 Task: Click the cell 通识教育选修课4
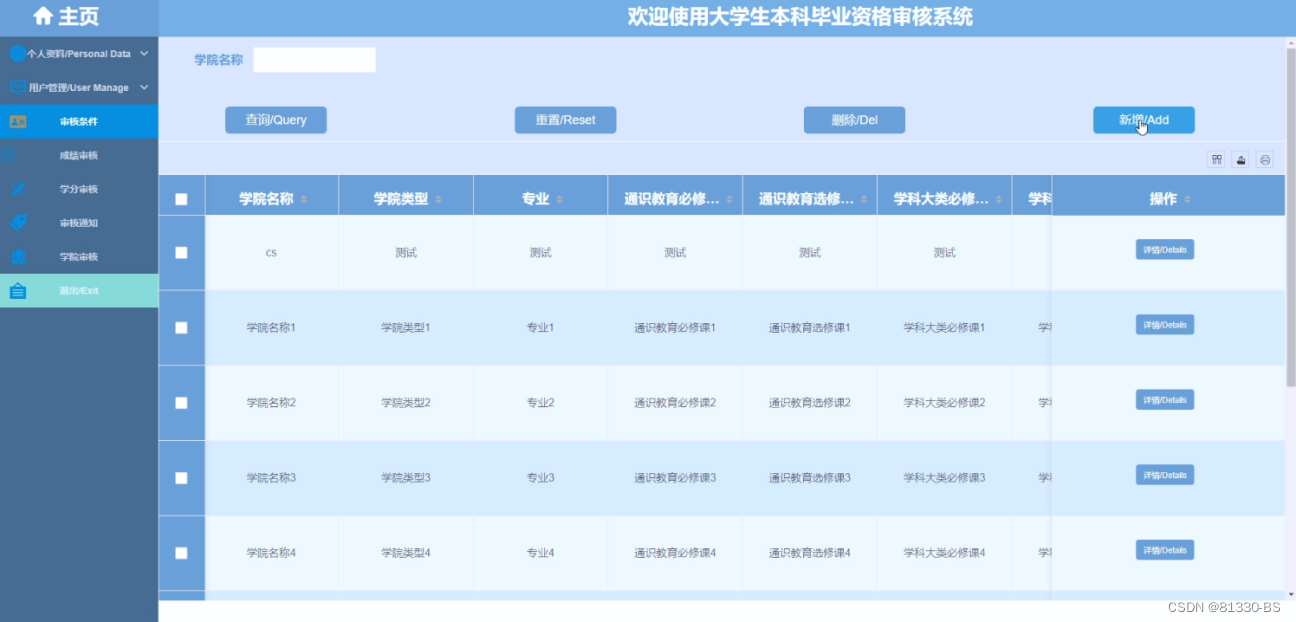click(x=810, y=553)
